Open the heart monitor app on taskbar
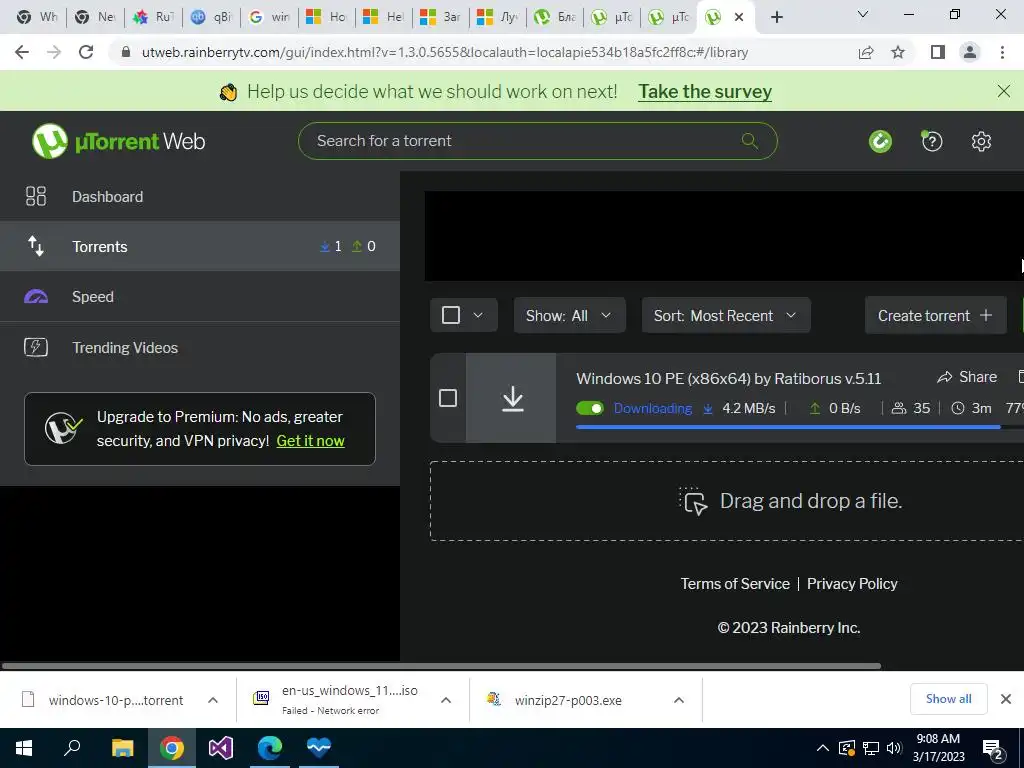 coord(319,748)
